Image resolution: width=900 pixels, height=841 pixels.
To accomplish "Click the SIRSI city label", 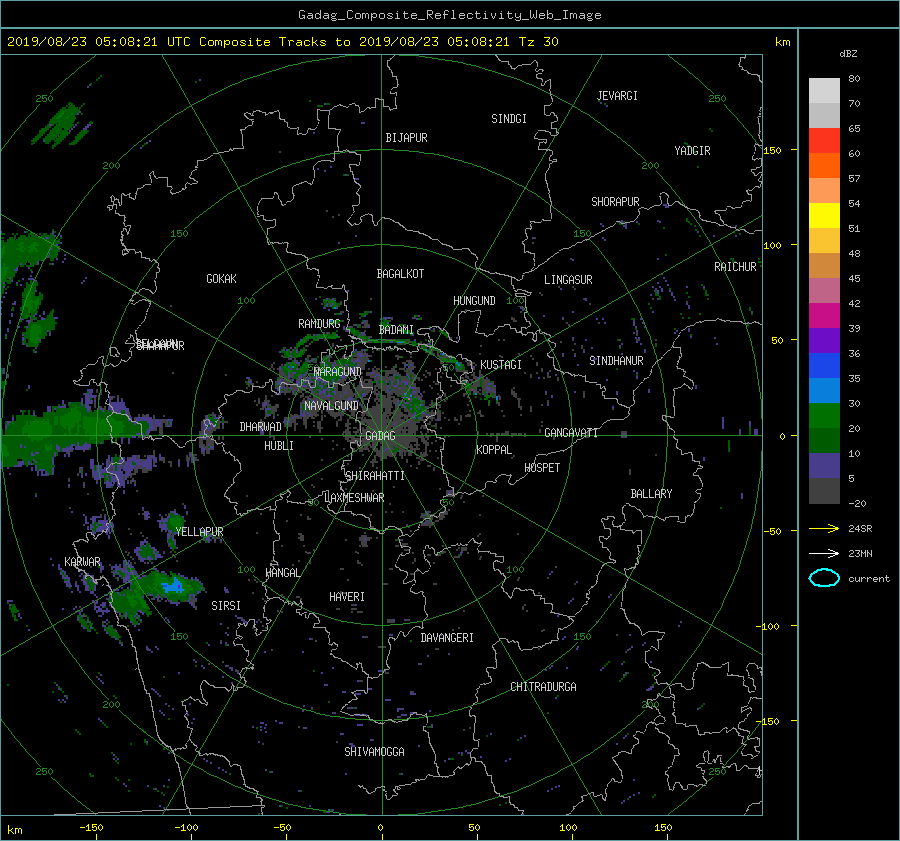I will click(226, 606).
